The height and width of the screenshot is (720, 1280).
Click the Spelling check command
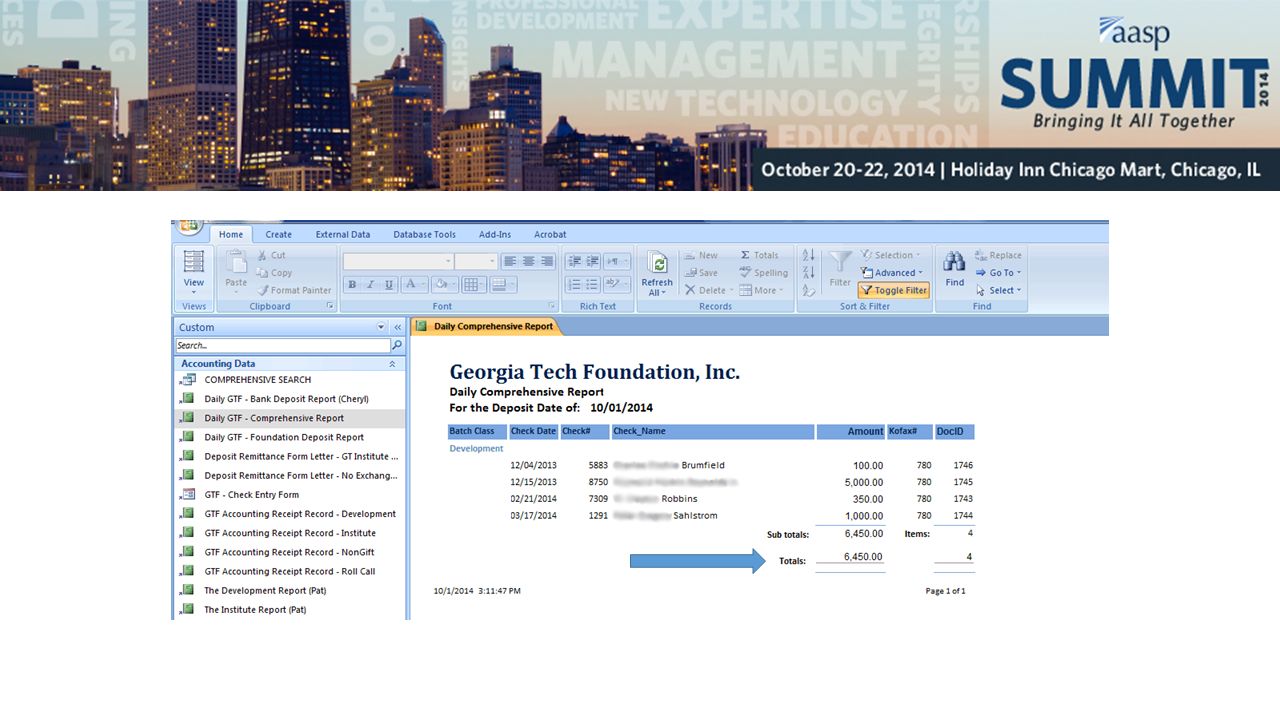(x=763, y=272)
